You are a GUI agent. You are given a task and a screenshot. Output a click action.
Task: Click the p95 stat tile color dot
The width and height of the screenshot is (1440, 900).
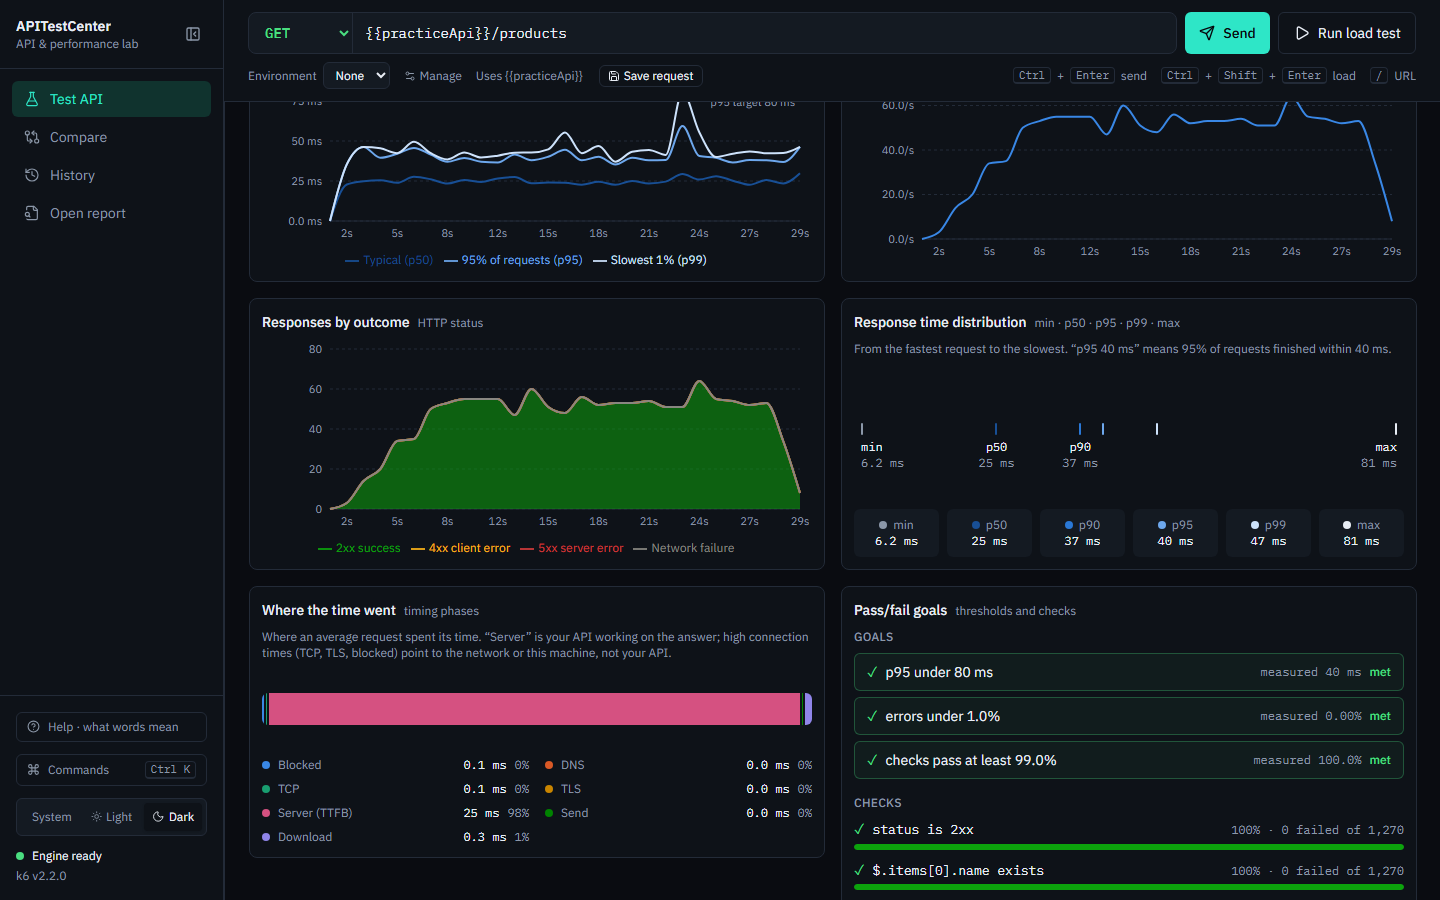(1162, 525)
